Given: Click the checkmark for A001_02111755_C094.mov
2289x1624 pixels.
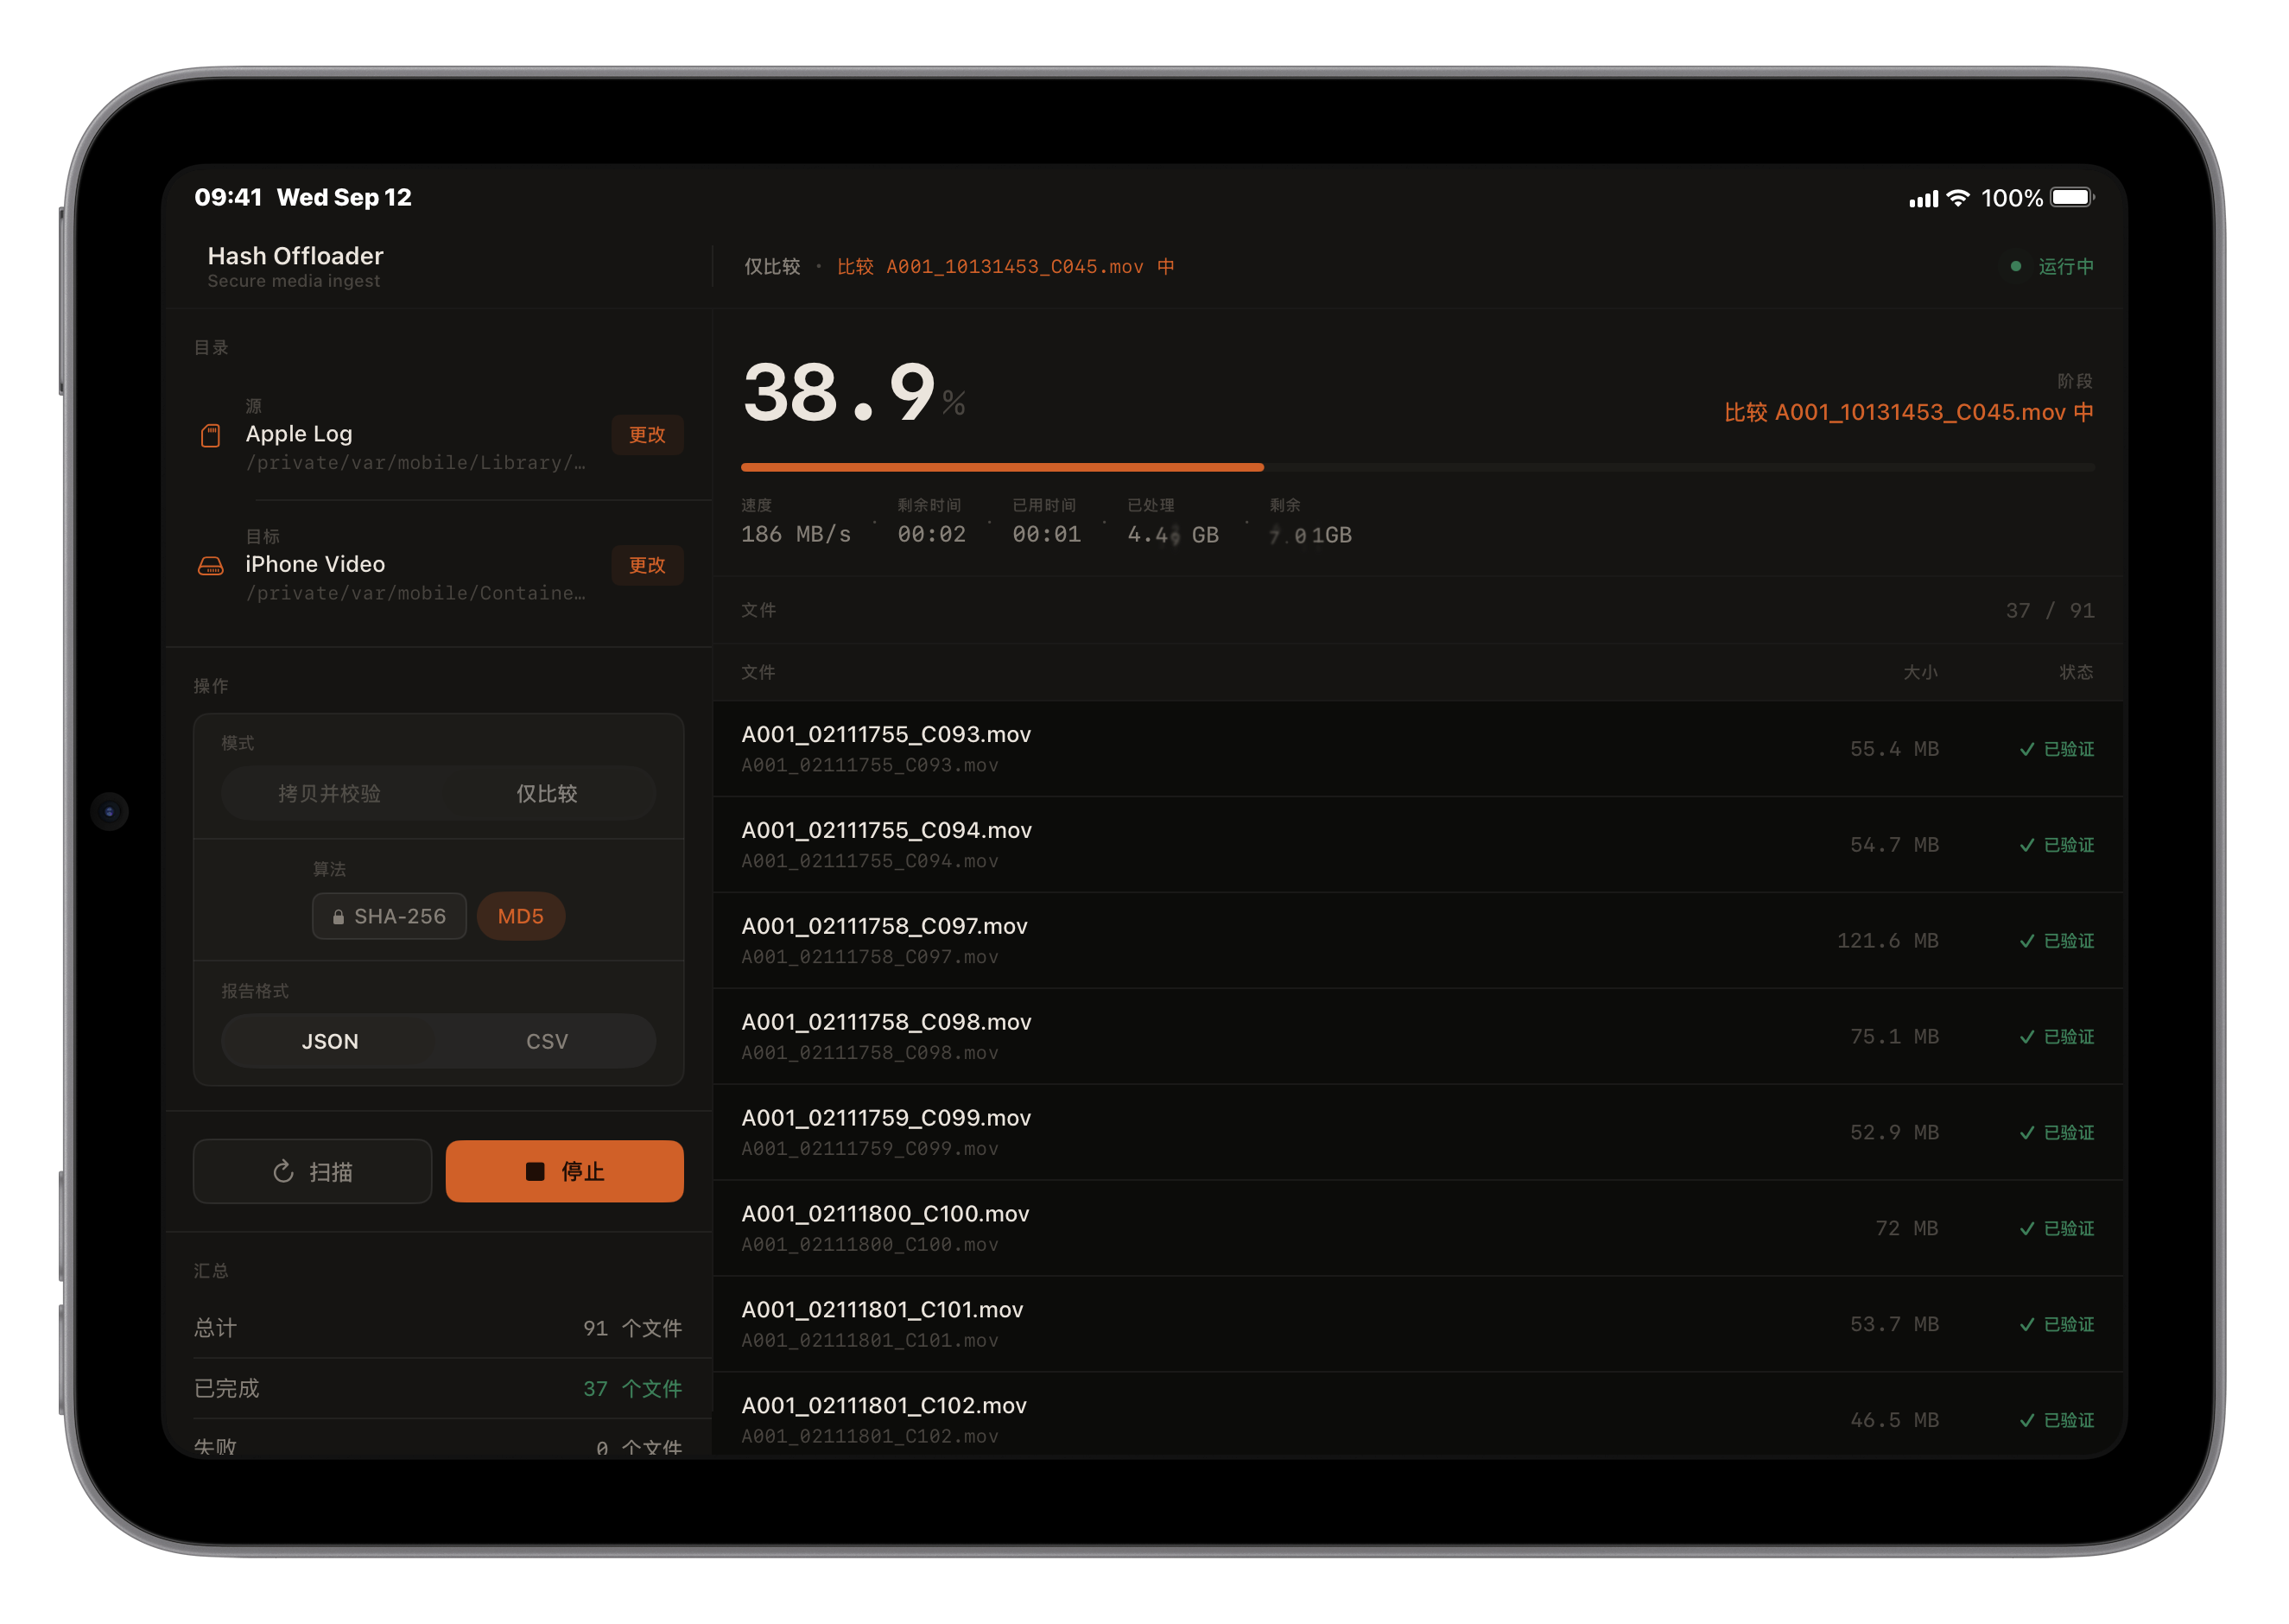Looking at the screenshot, I should 2026,845.
